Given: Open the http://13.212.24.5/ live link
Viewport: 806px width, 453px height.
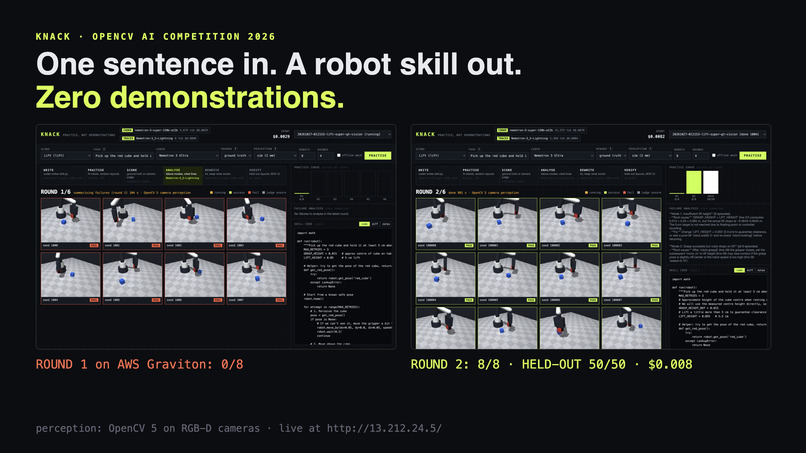Looking at the screenshot, I should point(384,428).
